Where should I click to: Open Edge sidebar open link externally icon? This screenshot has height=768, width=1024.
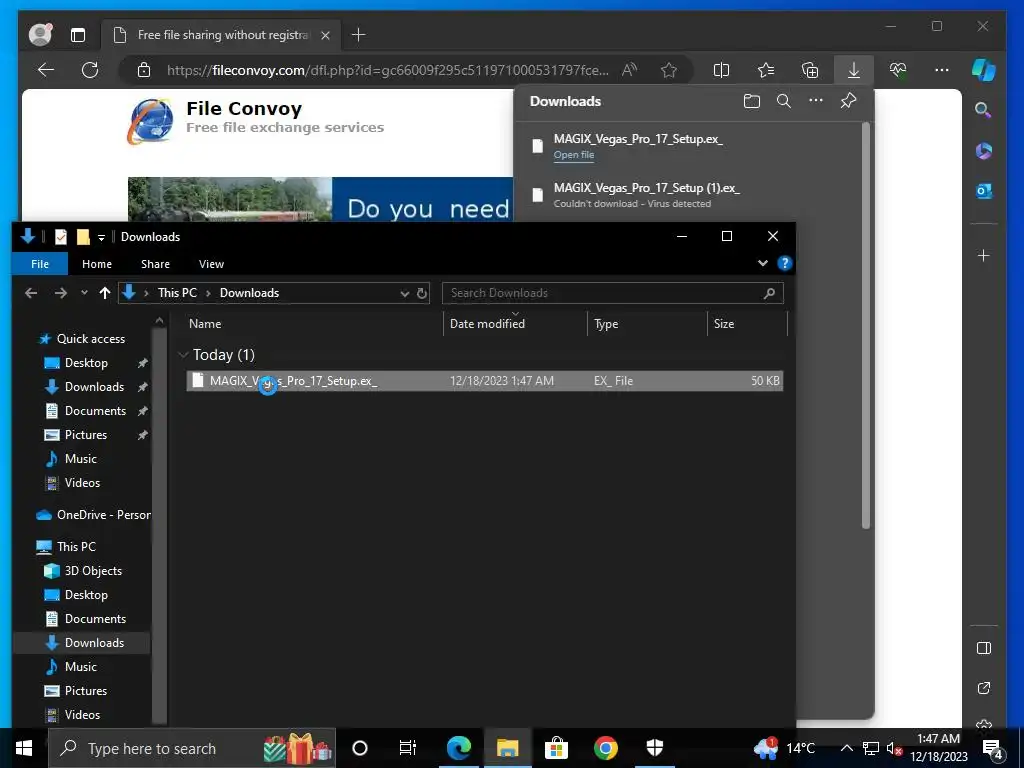(984, 688)
